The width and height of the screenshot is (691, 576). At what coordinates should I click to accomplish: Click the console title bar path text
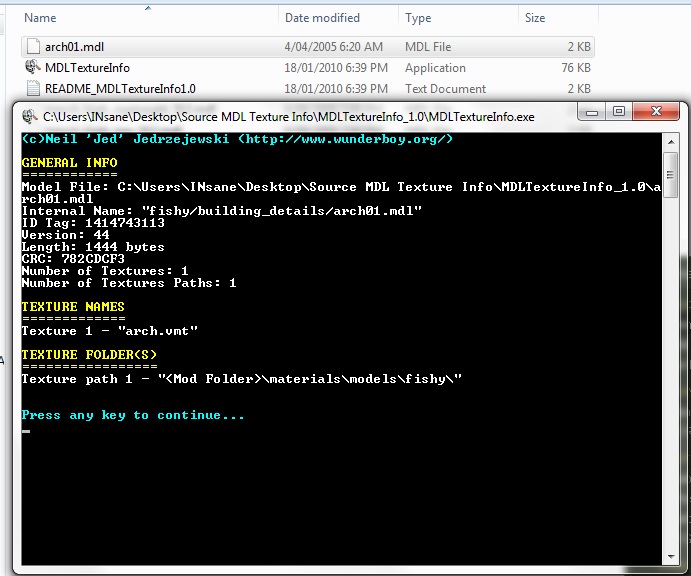pyautogui.click(x=288, y=117)
